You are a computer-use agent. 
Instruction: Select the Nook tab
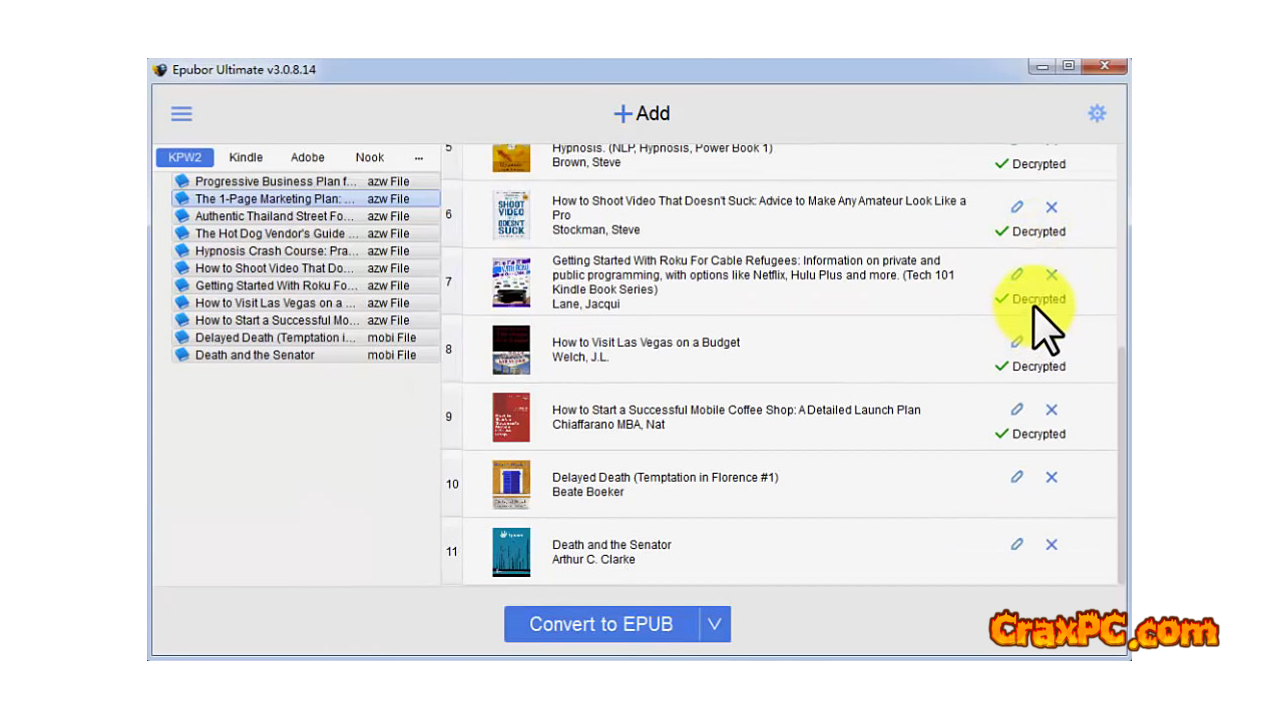(370, 157)
